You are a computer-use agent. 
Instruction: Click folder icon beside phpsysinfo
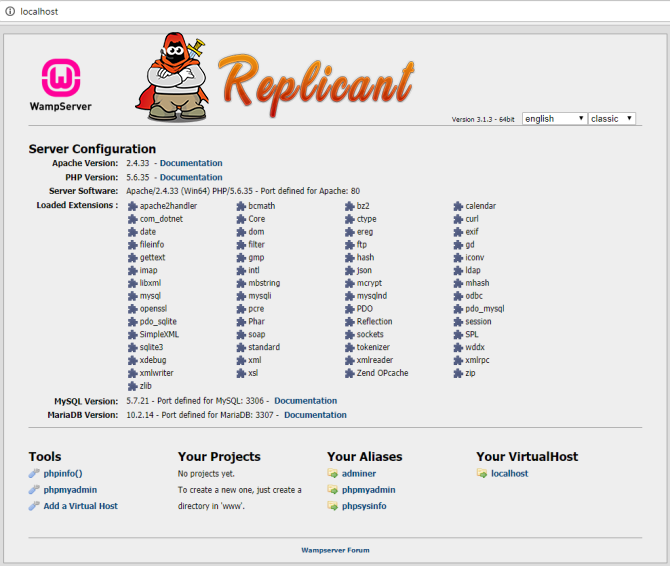point(332,506)
